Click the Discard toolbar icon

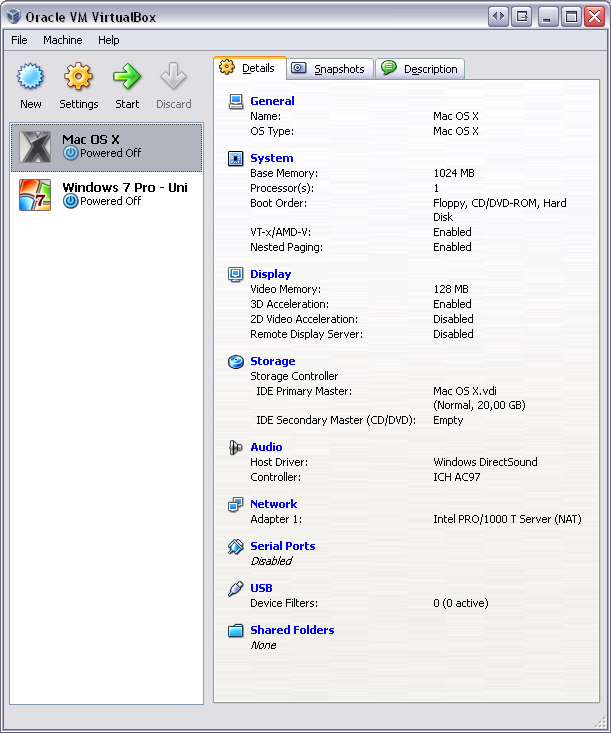pos(173,78)
